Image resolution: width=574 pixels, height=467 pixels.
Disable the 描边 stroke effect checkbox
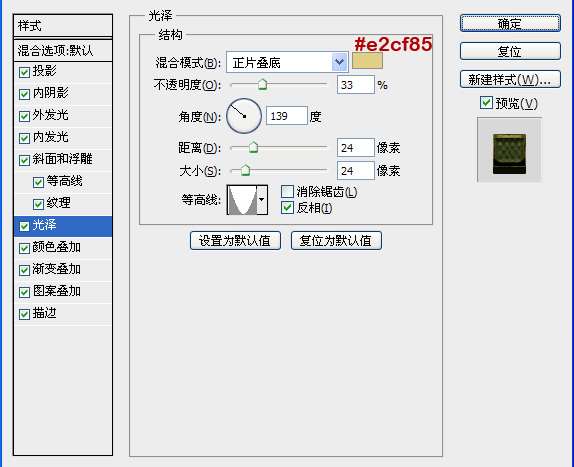(24, 314)
